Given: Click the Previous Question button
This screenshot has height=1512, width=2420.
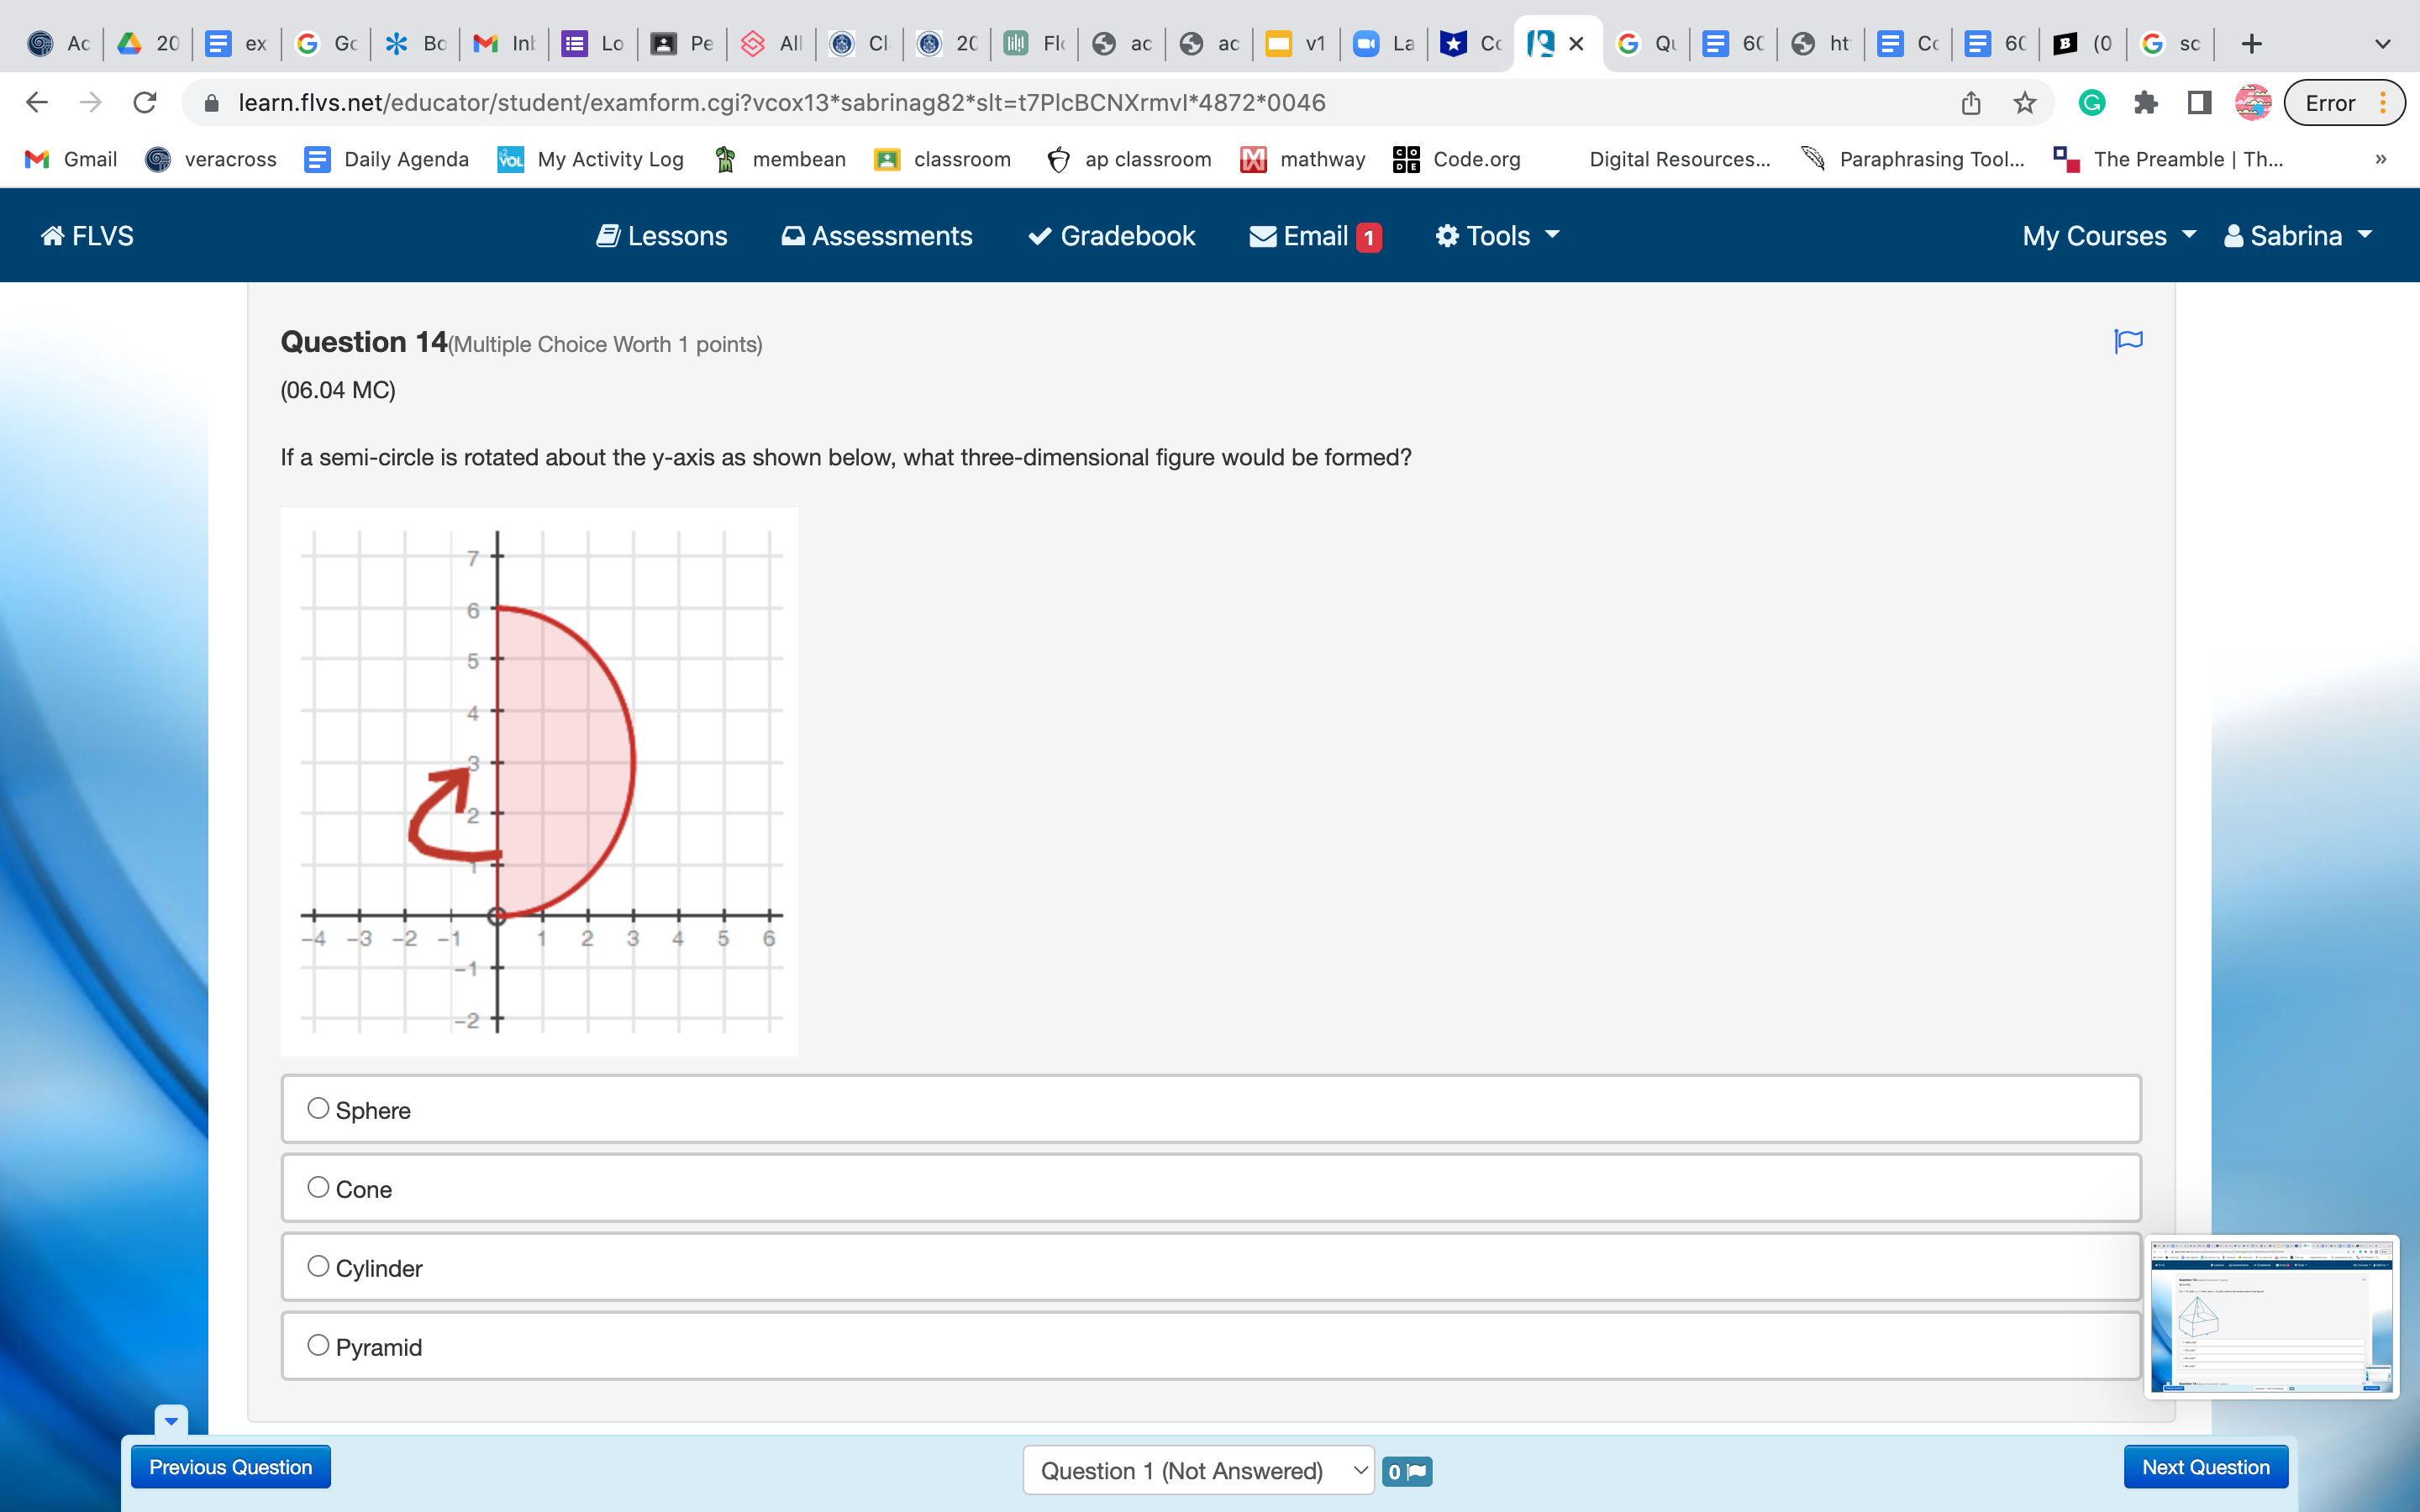Looking at the screenshot, I should click(x=231, y=1467).
